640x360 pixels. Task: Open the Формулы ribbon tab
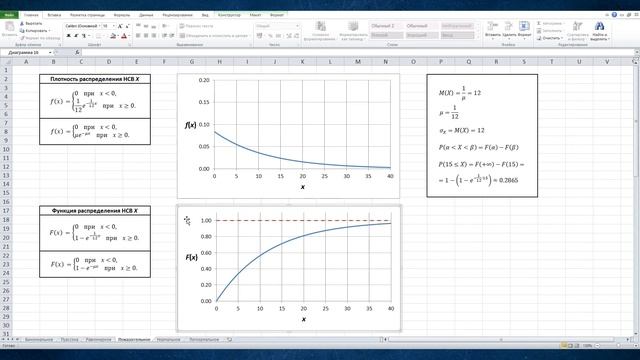coord(122,15)
